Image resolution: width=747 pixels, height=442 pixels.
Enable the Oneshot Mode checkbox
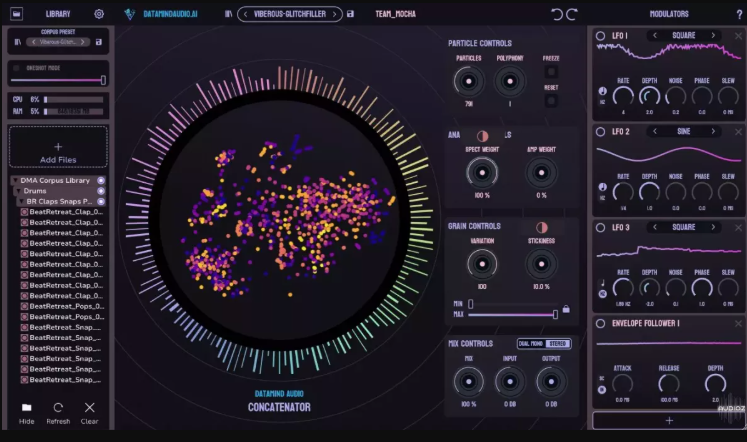tap(16, 68)
